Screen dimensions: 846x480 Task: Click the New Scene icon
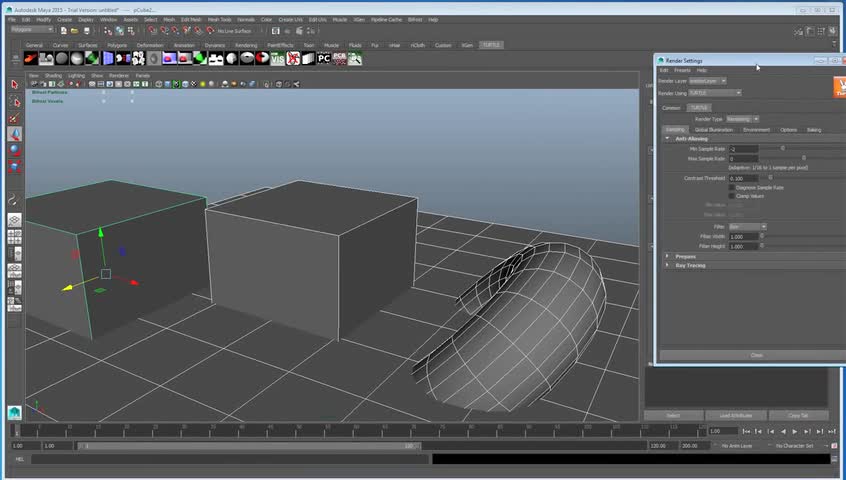tap(64, 31)
